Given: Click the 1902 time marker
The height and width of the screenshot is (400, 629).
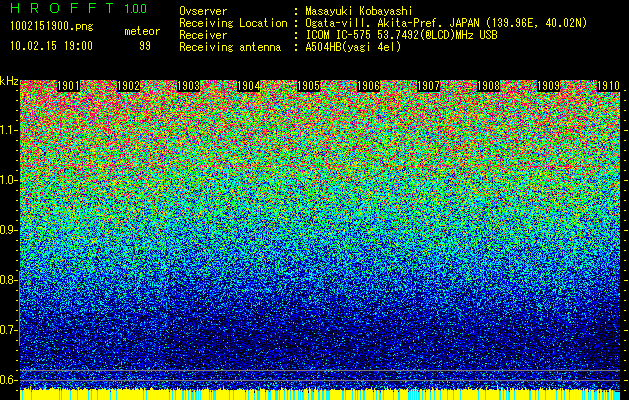Looking at the screenshot, I should pos(128,86).
